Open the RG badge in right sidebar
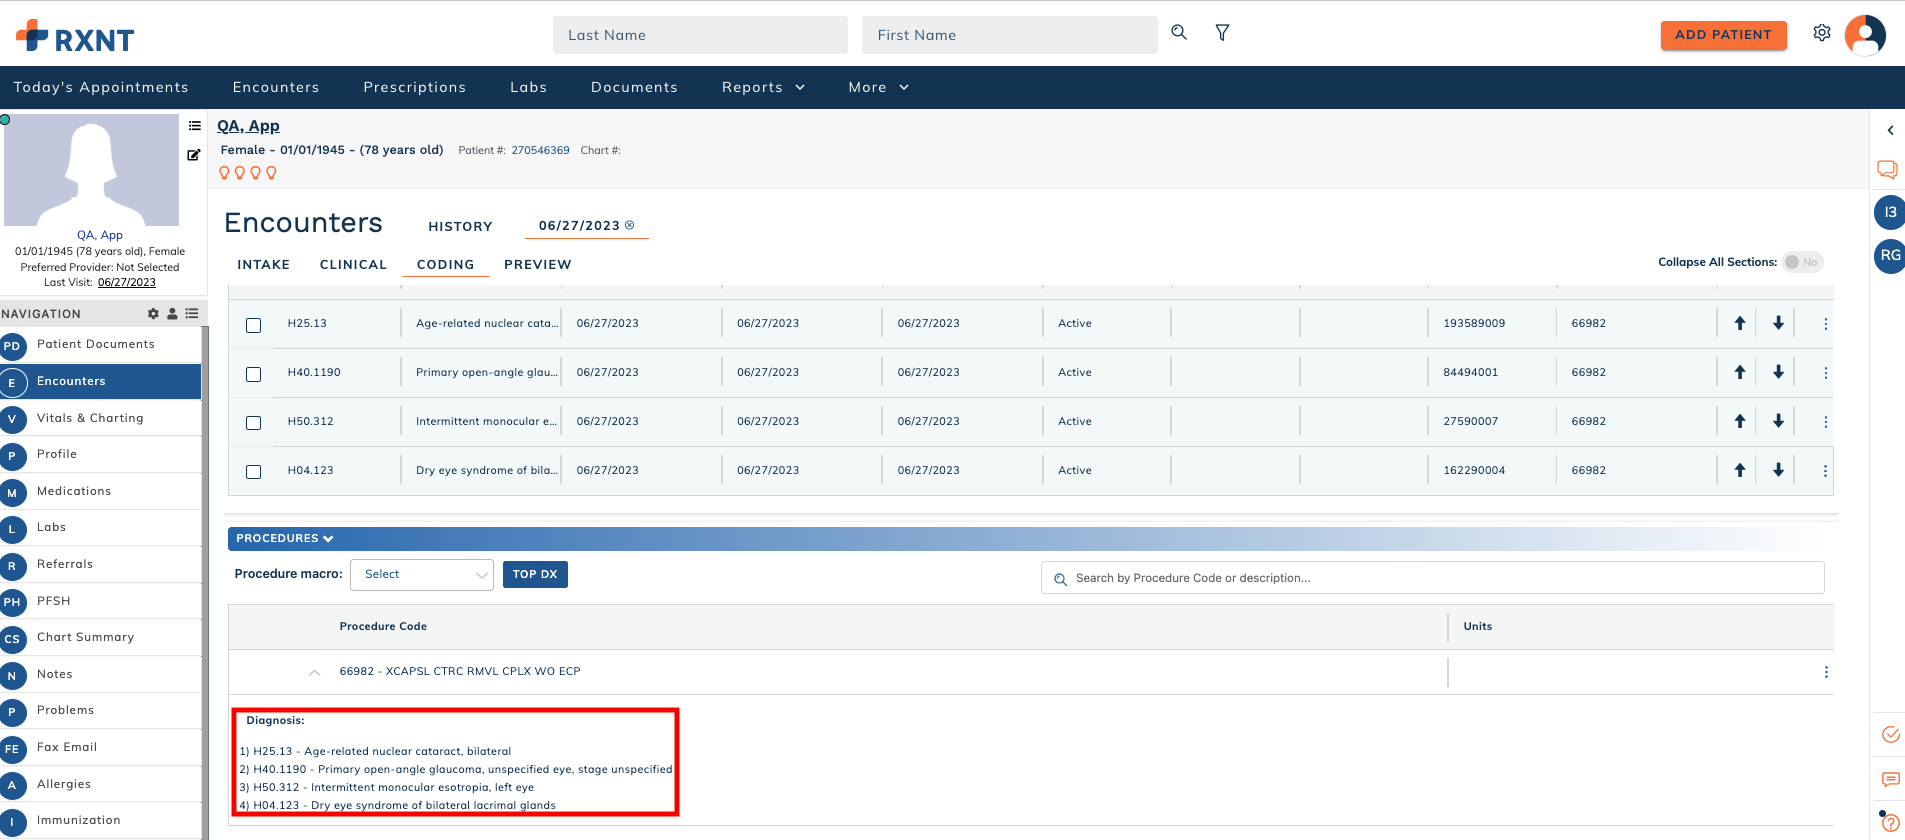Viewport: 1905px width, 840px height. click(x=1889, y=256)
